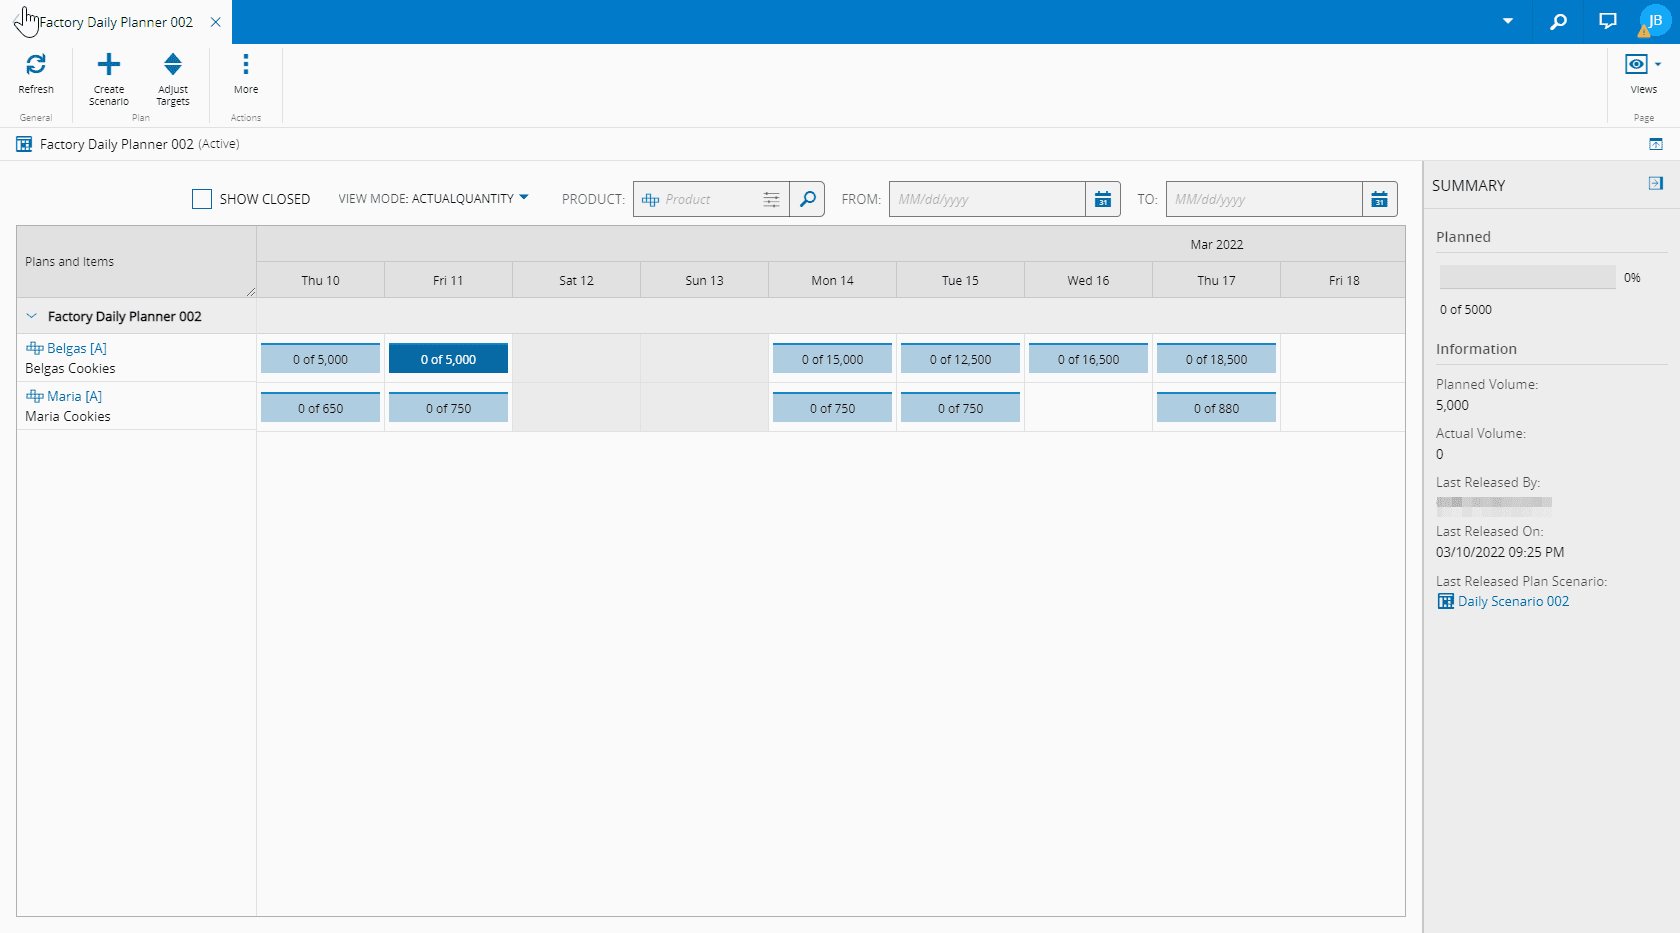Collapse the Summary side panel
This screenshot has width=1680, height=933.
tap(1655, 184)
